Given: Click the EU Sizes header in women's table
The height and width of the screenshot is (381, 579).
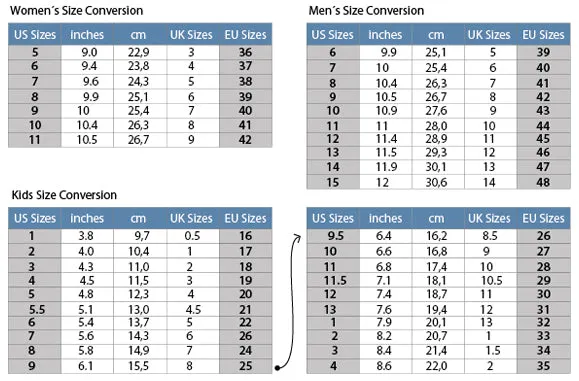Looking at the screenshot, I should pos(246,34).
